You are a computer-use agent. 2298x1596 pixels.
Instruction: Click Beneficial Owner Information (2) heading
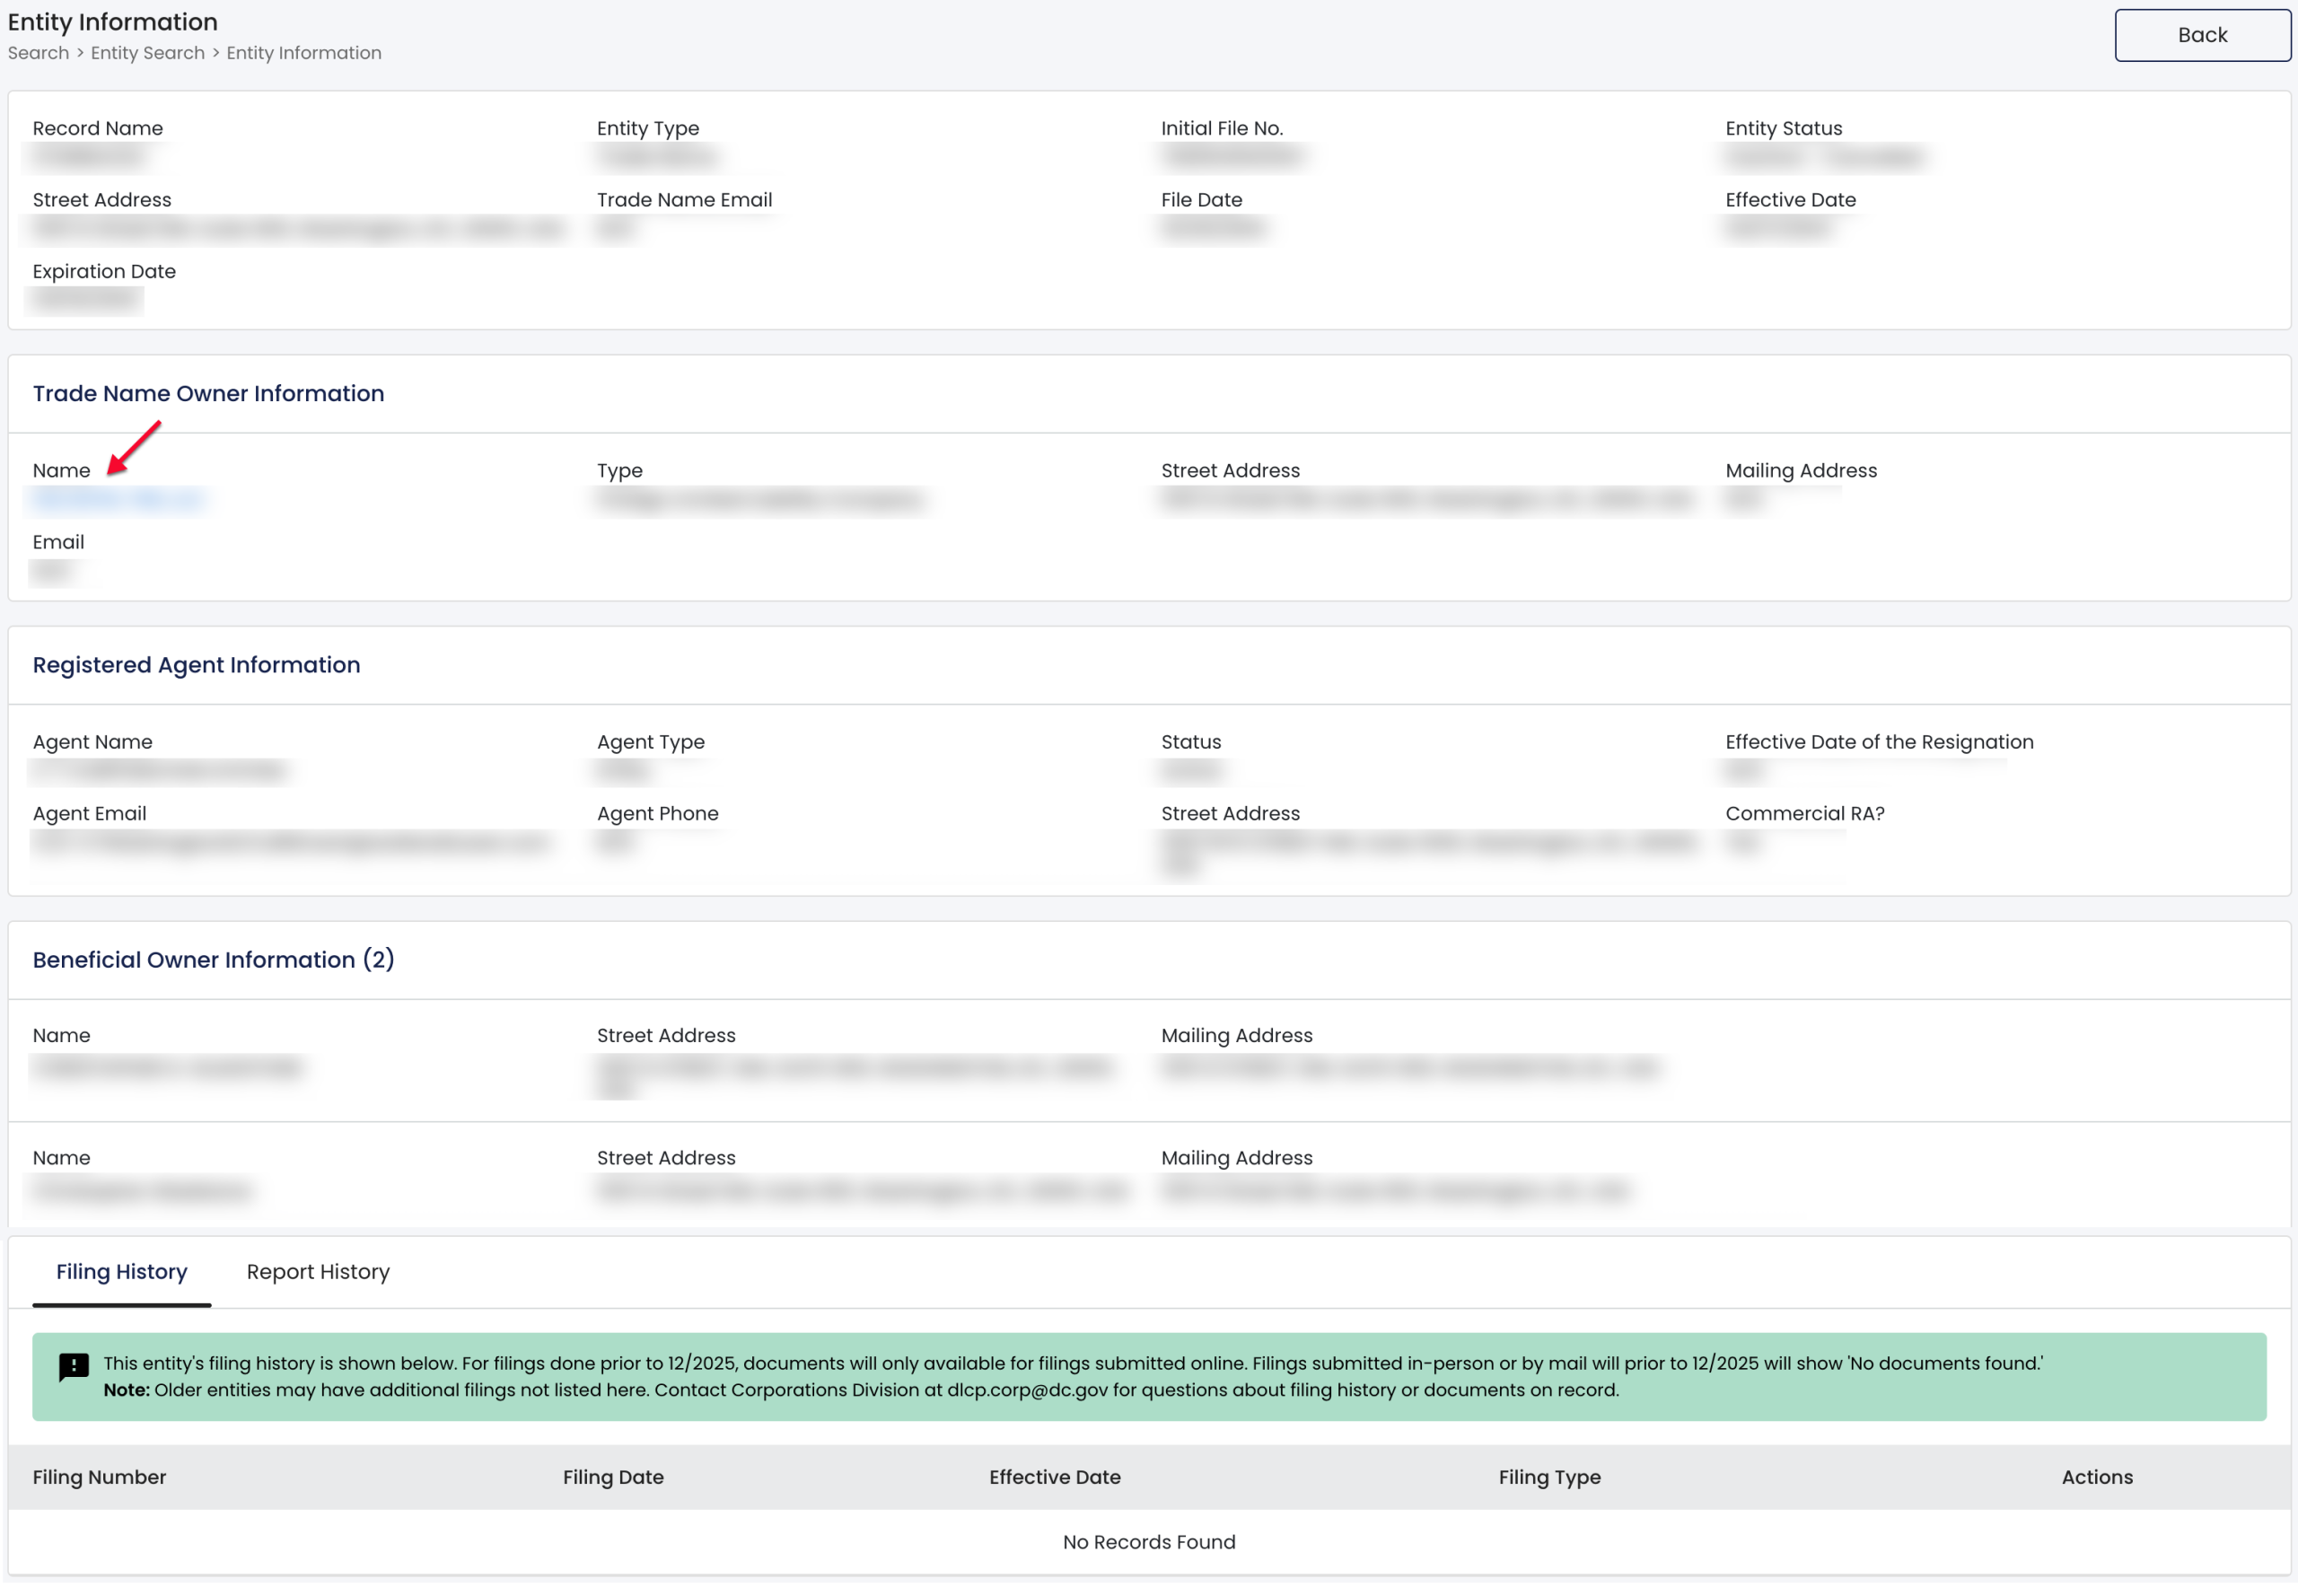213,960
